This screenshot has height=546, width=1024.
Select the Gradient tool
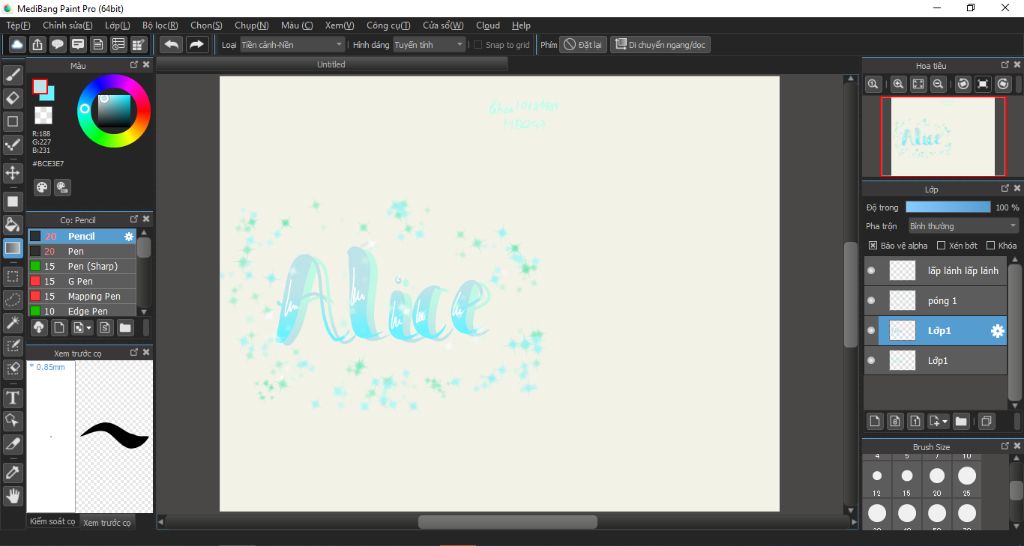(x=12, y=248)
